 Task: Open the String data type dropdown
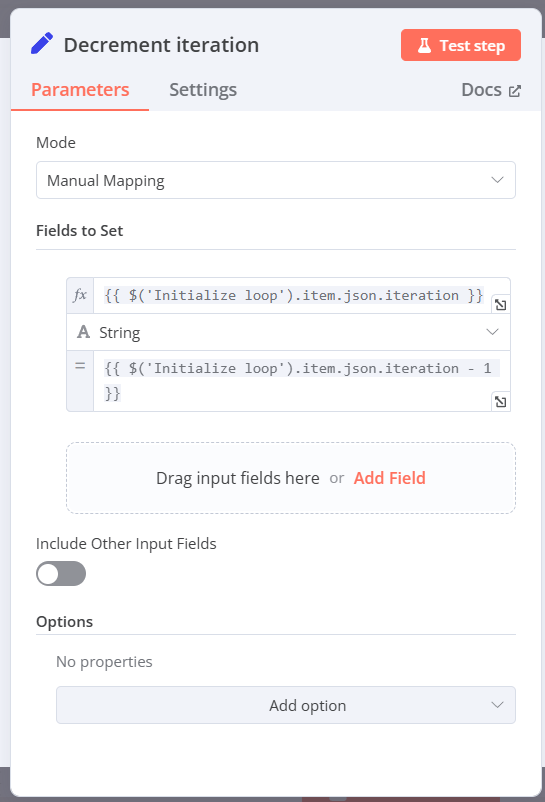(x=288, y=332)
